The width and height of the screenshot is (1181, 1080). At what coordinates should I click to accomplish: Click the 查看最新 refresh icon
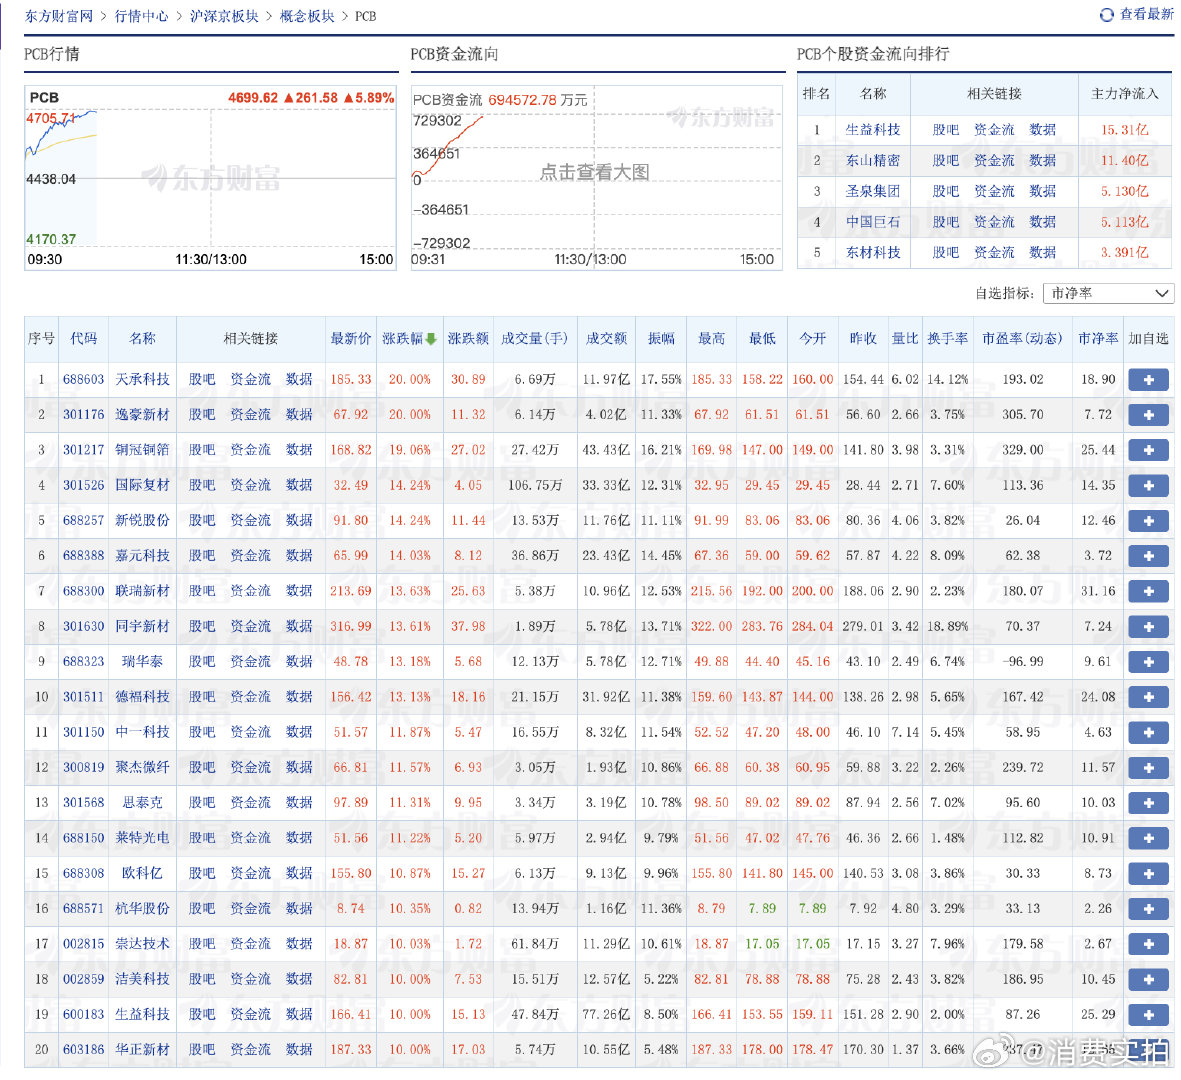(x=1106, y=14)
